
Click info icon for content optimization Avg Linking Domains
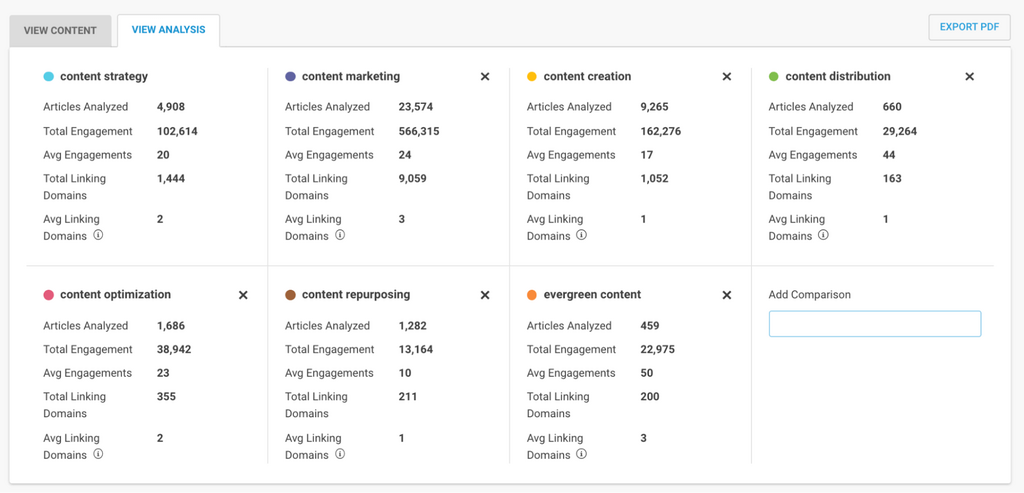coord(98,454)
